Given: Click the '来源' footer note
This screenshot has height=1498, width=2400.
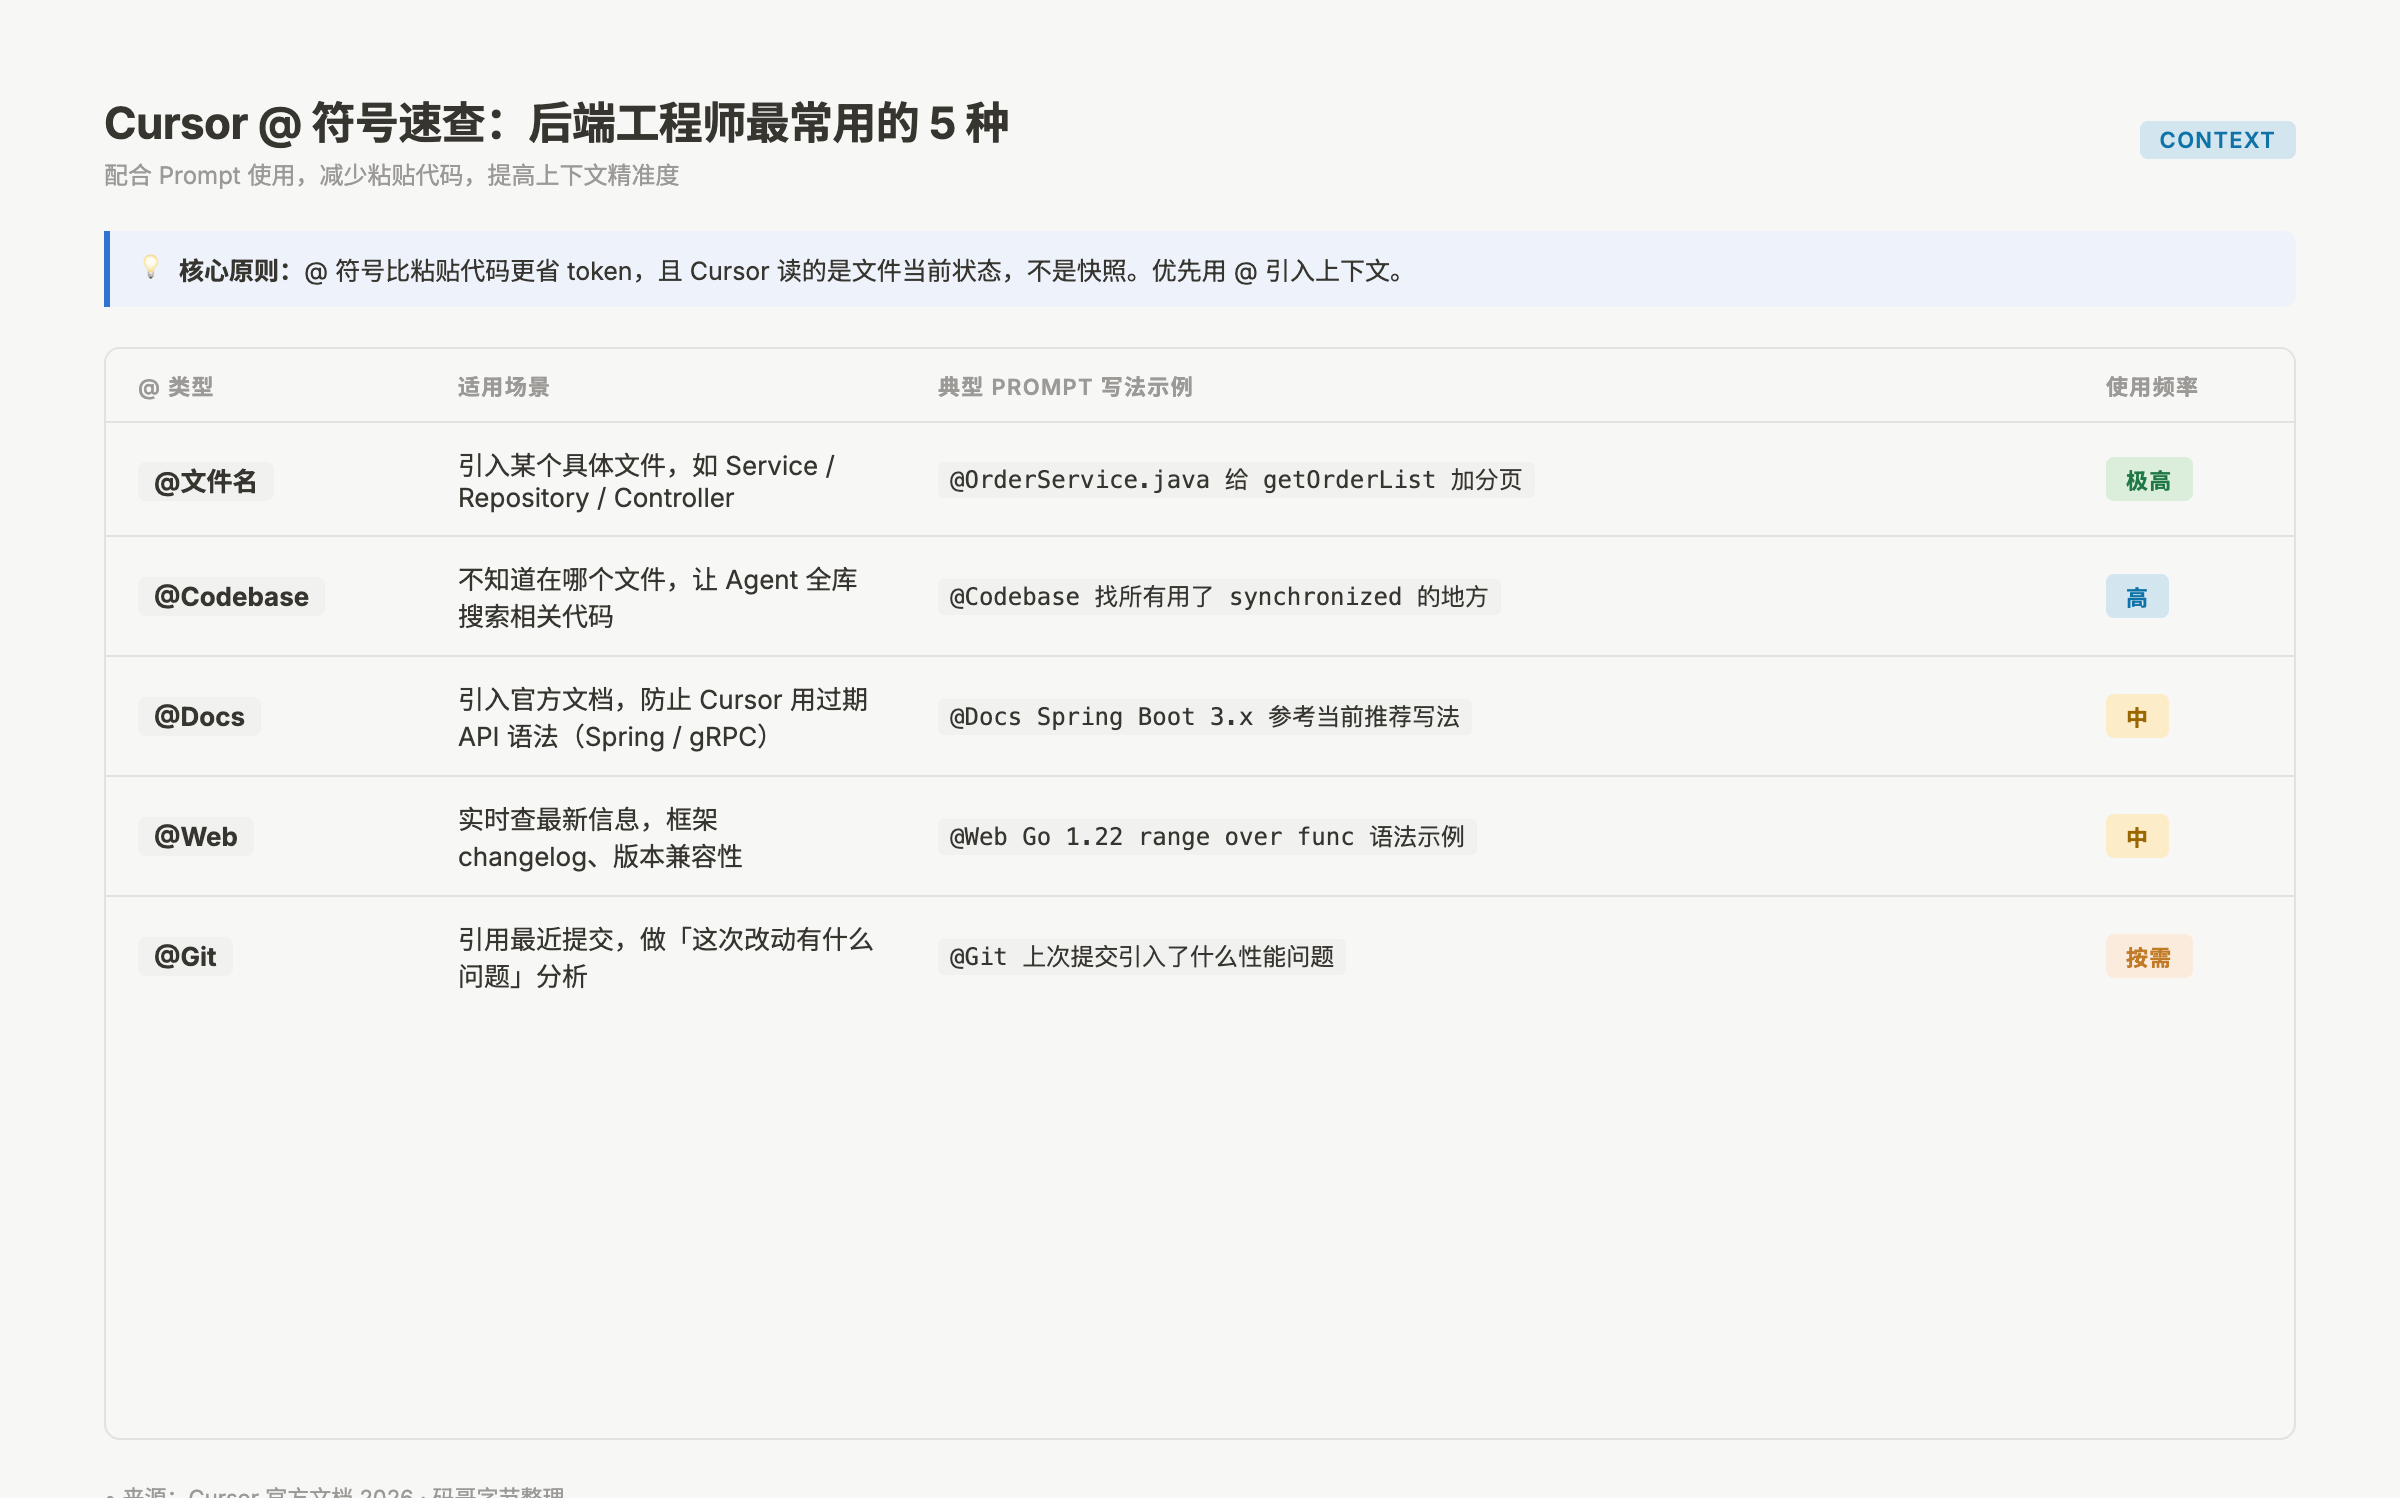Looking at the screenshot, I should point(335,1491).
